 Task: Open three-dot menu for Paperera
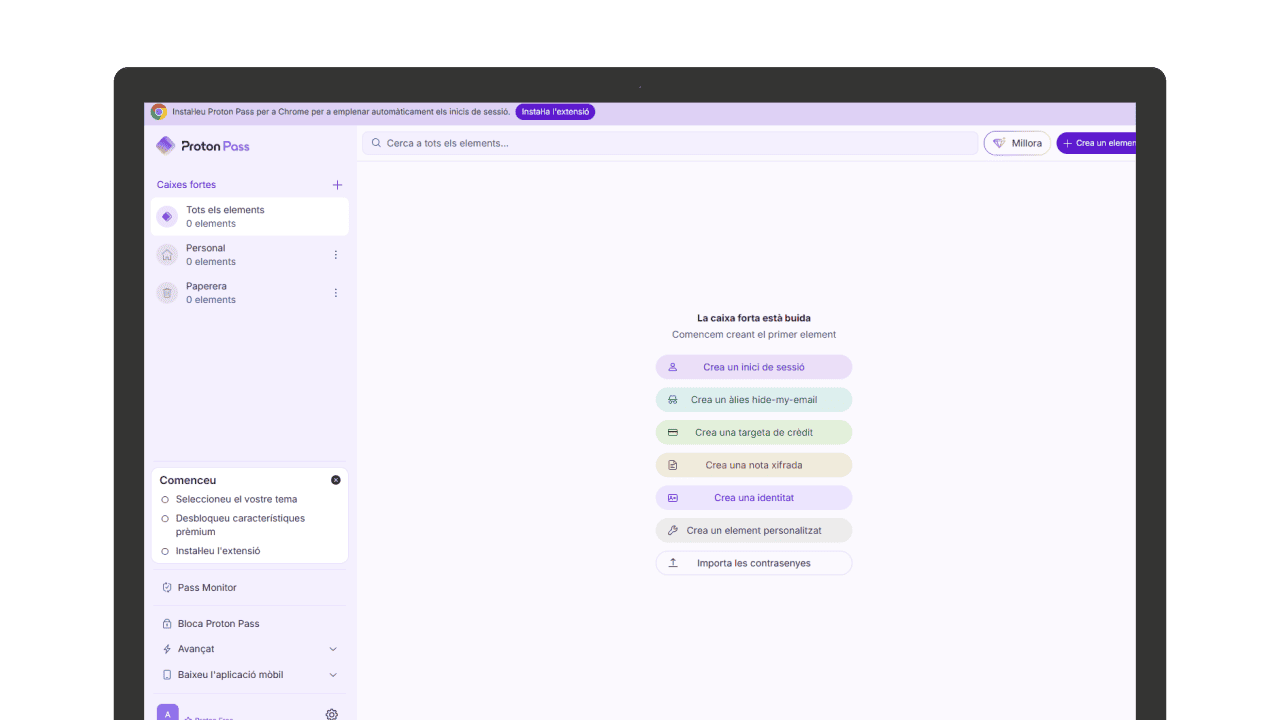(x=335, y=293)
